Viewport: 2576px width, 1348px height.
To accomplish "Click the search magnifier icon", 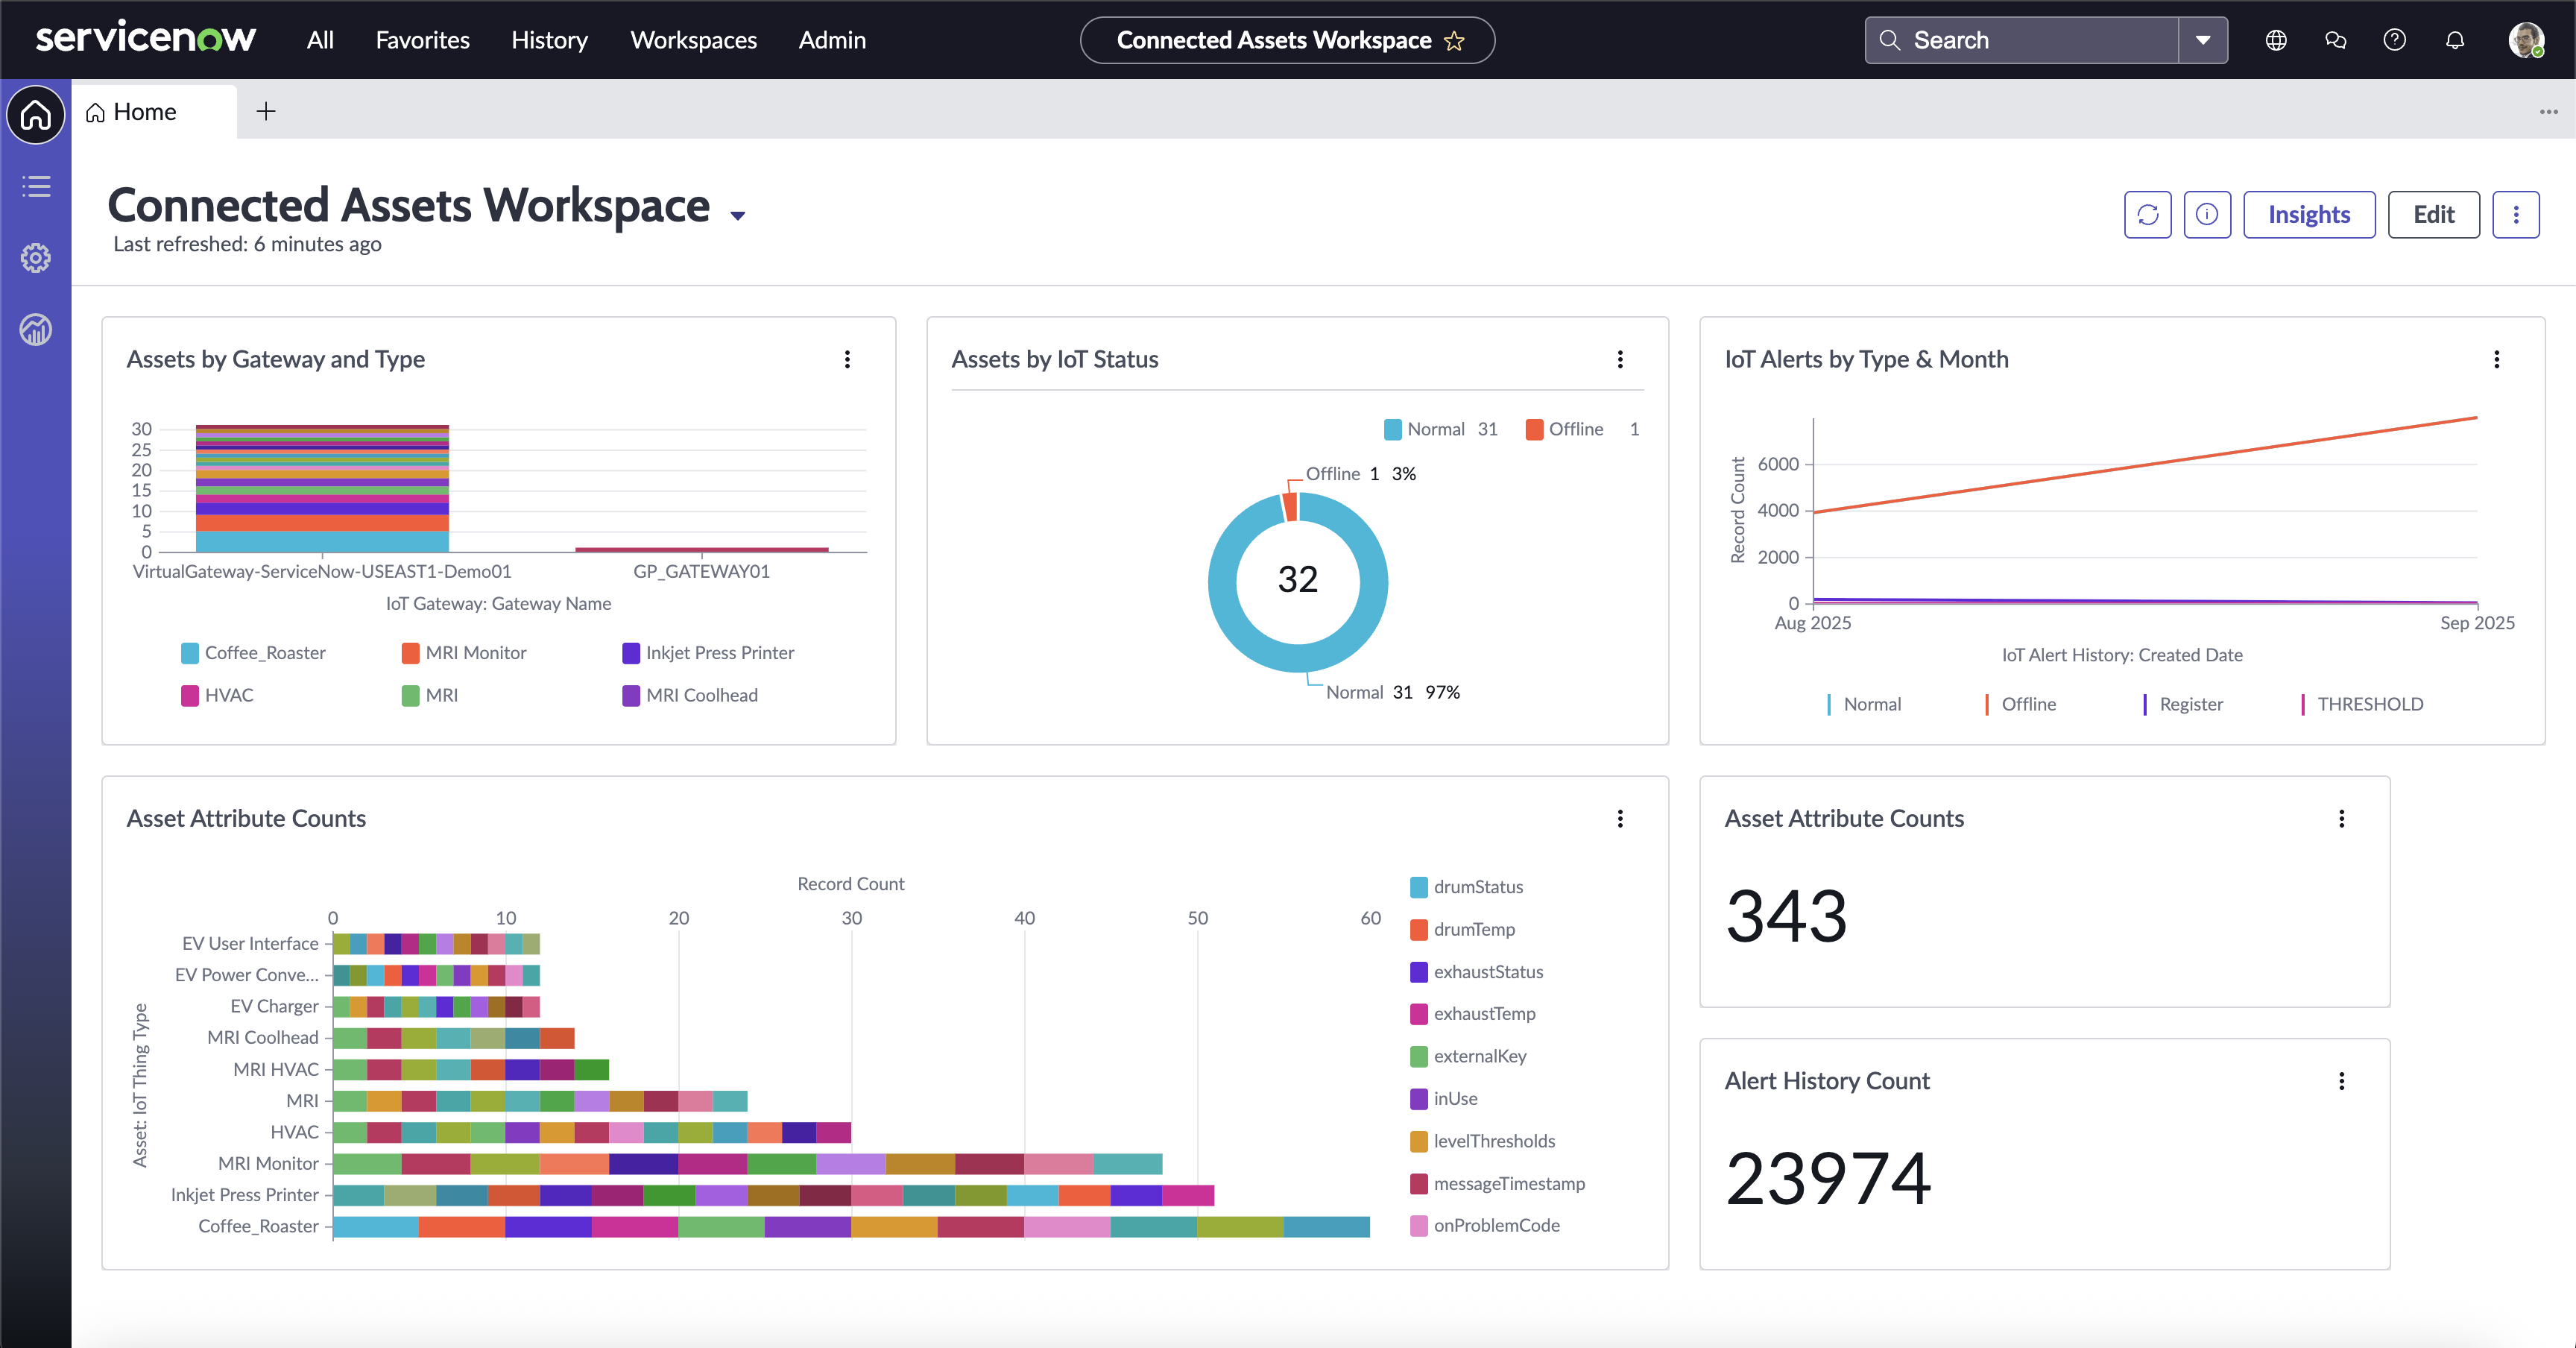I will click(x=1889, y=40).
